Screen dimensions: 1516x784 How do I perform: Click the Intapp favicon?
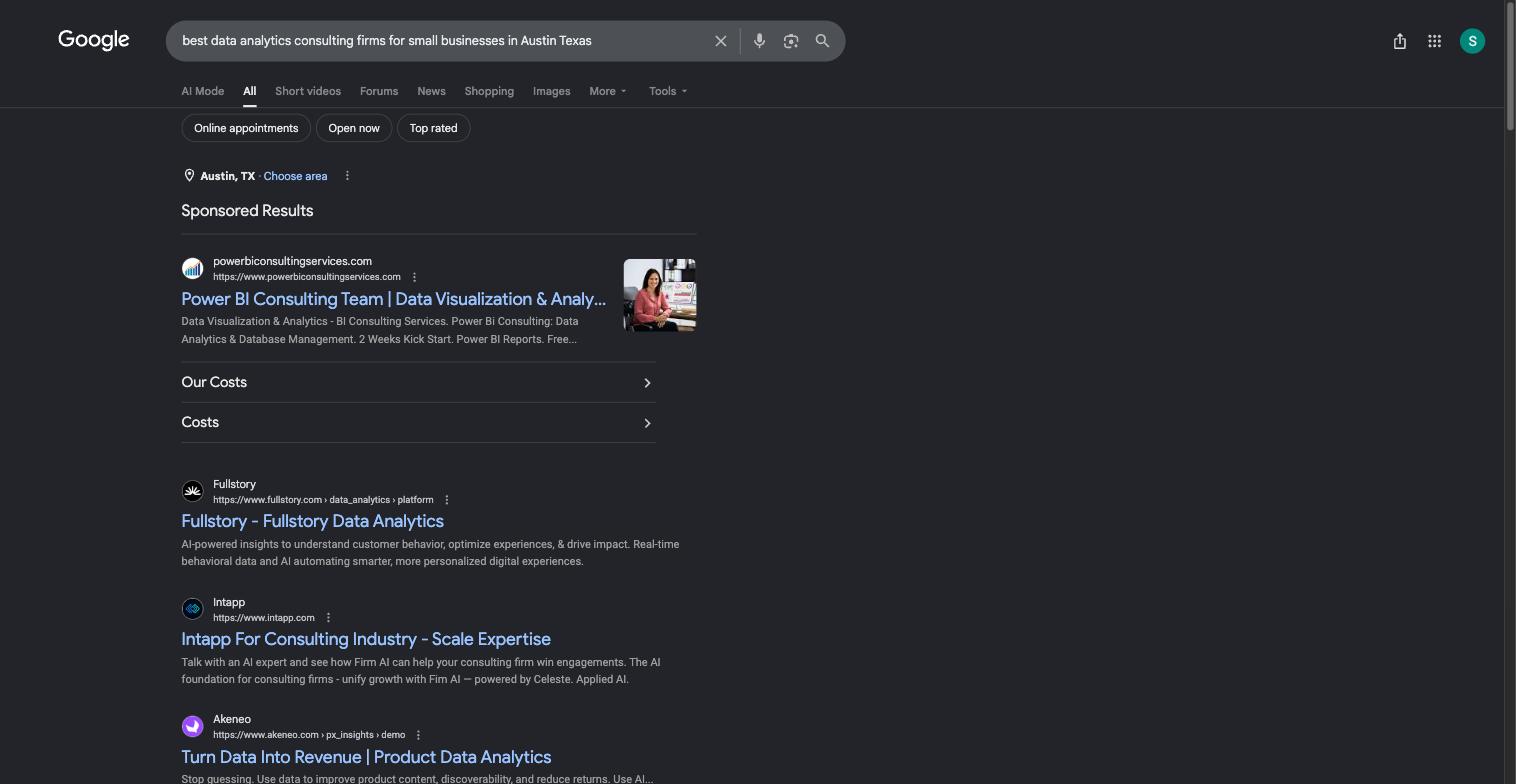pyautogui.click(x=192, y=609)
